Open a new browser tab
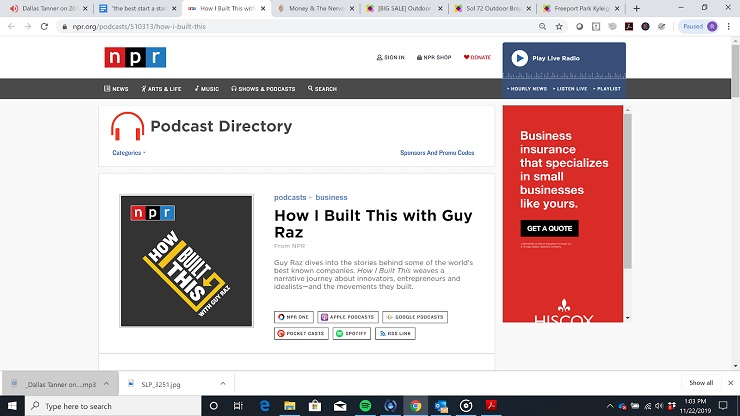Viewport: 740px width, 416px height. click(x=636, y=8)
